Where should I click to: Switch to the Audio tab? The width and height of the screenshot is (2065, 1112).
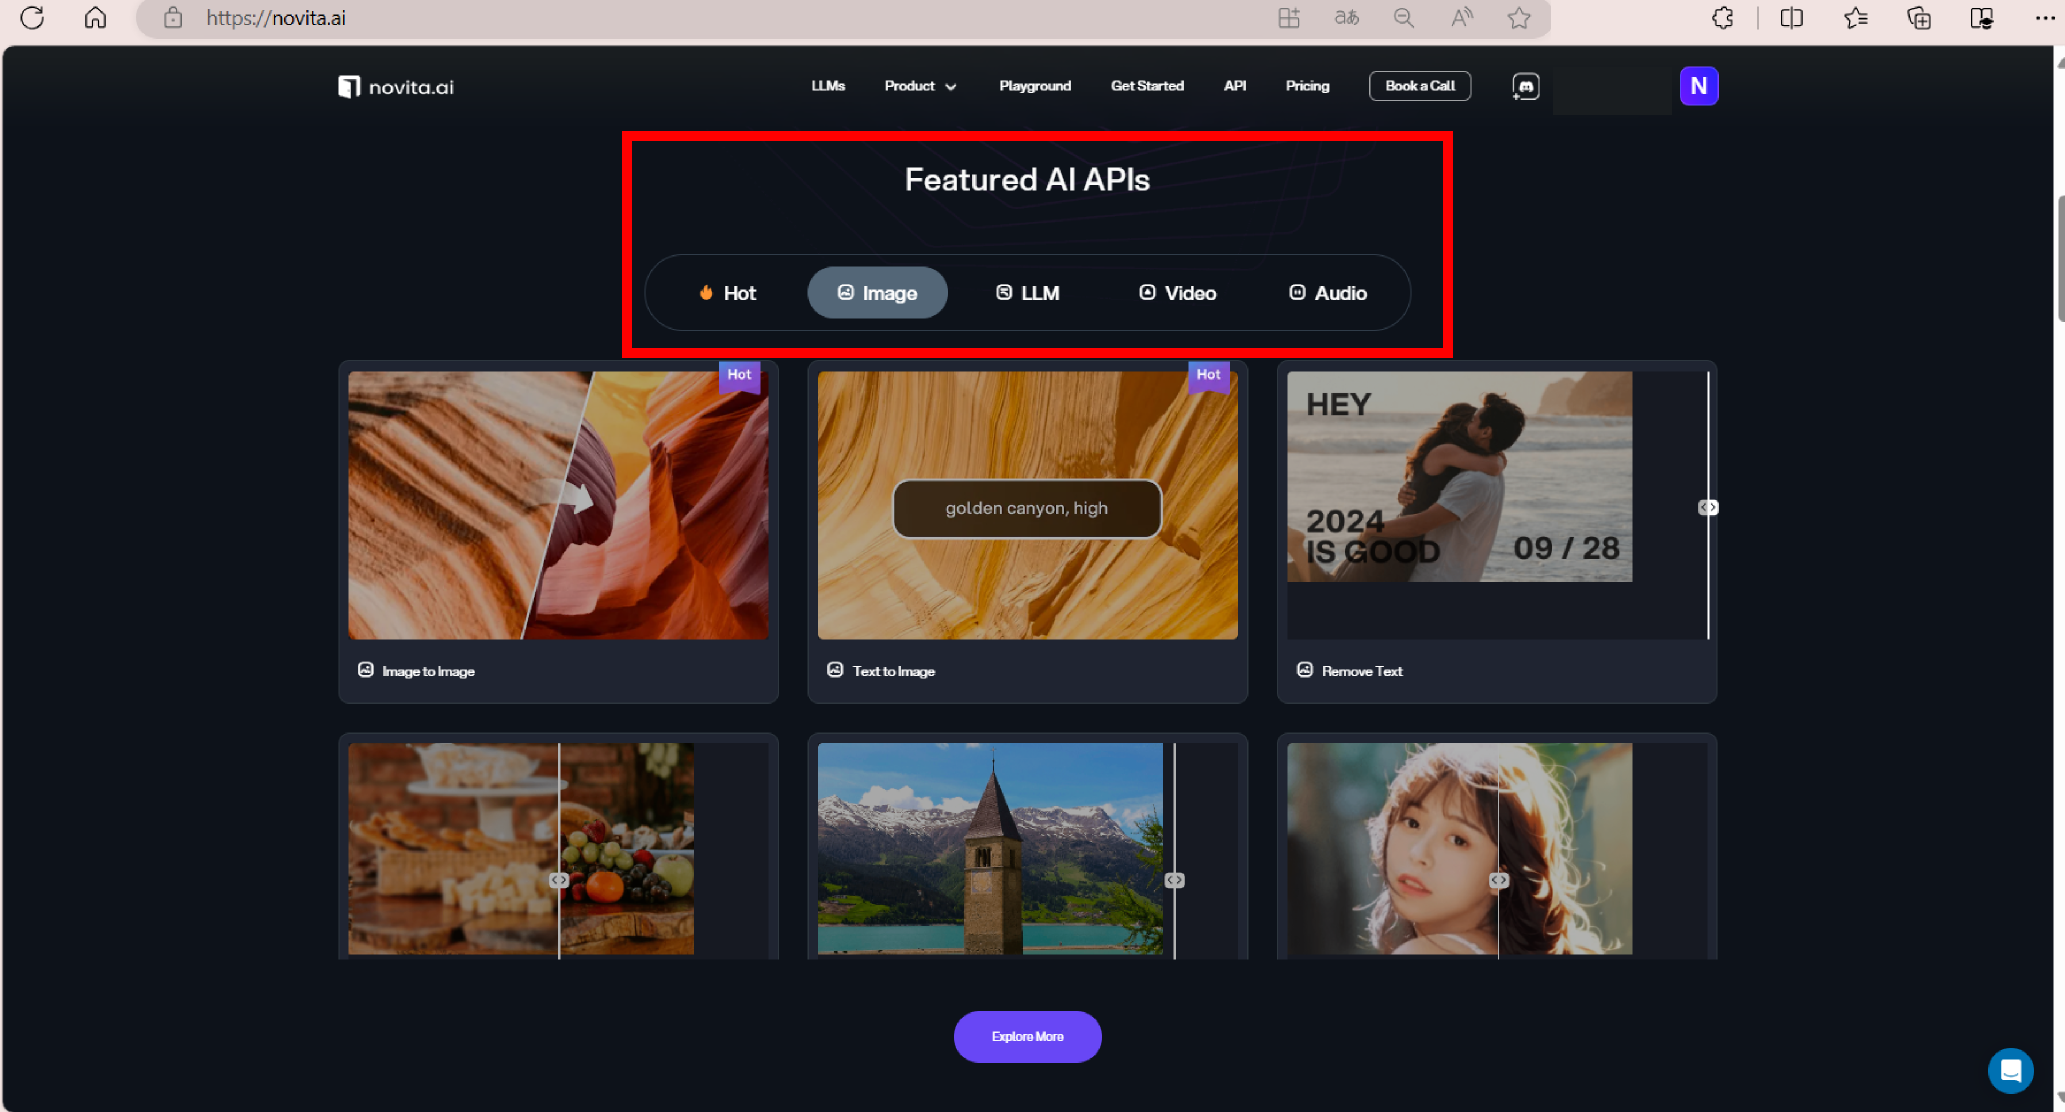(1327, 293)
